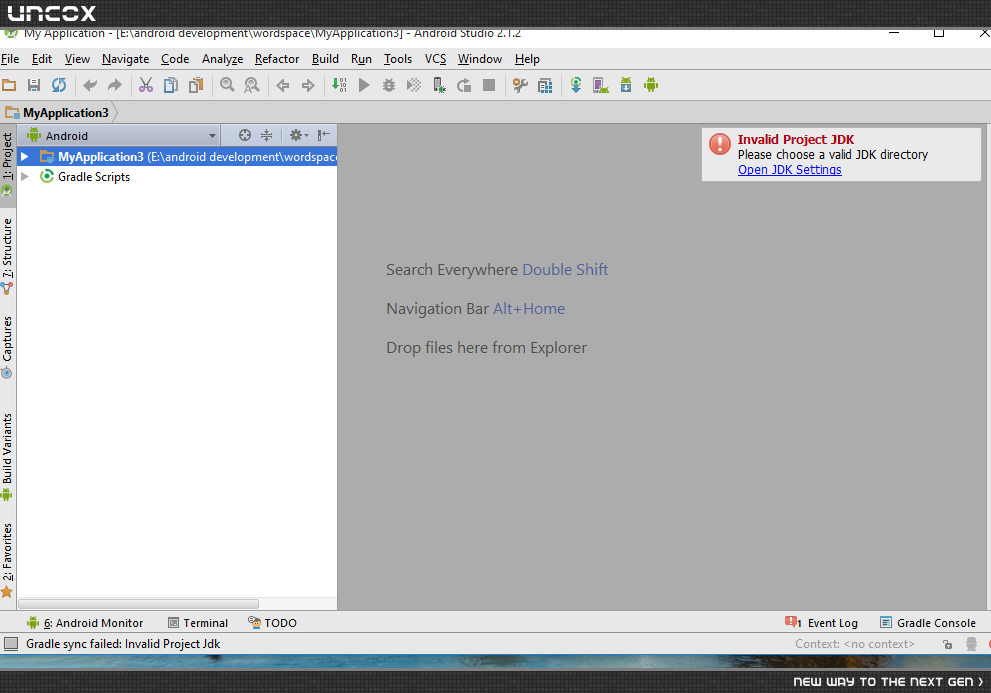This screenshot has width=991, height=693.
Task: Click the Cut scissors icon
Action: click(x=146, y=85)
